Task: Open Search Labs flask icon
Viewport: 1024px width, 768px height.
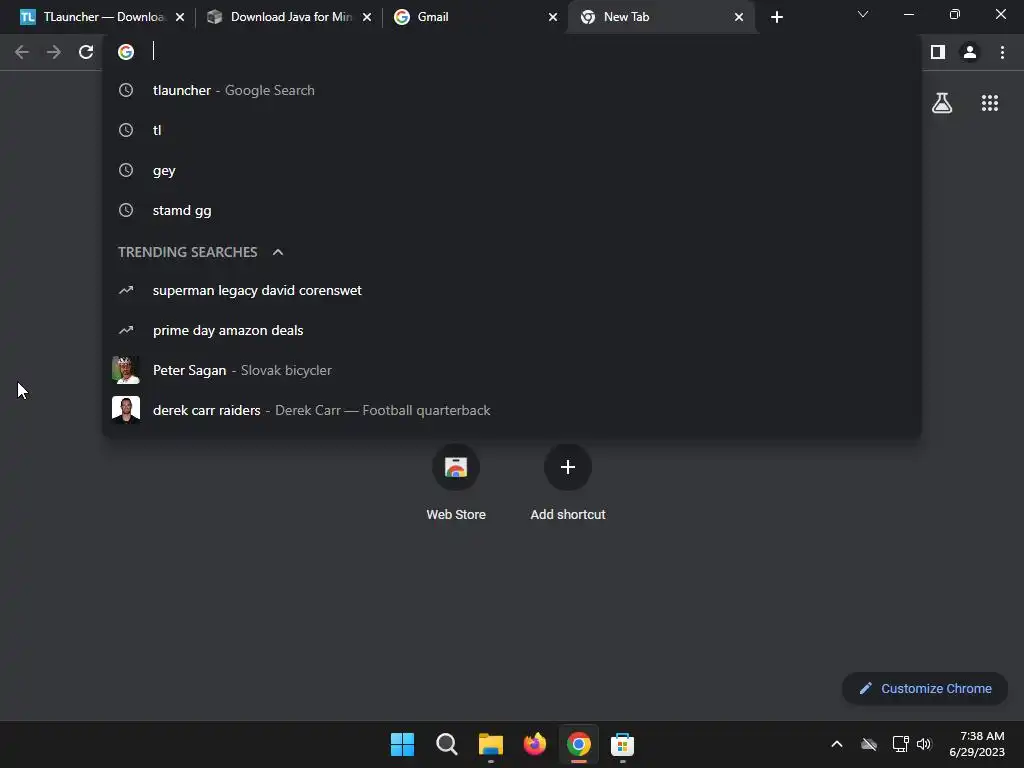Action: 942,103
